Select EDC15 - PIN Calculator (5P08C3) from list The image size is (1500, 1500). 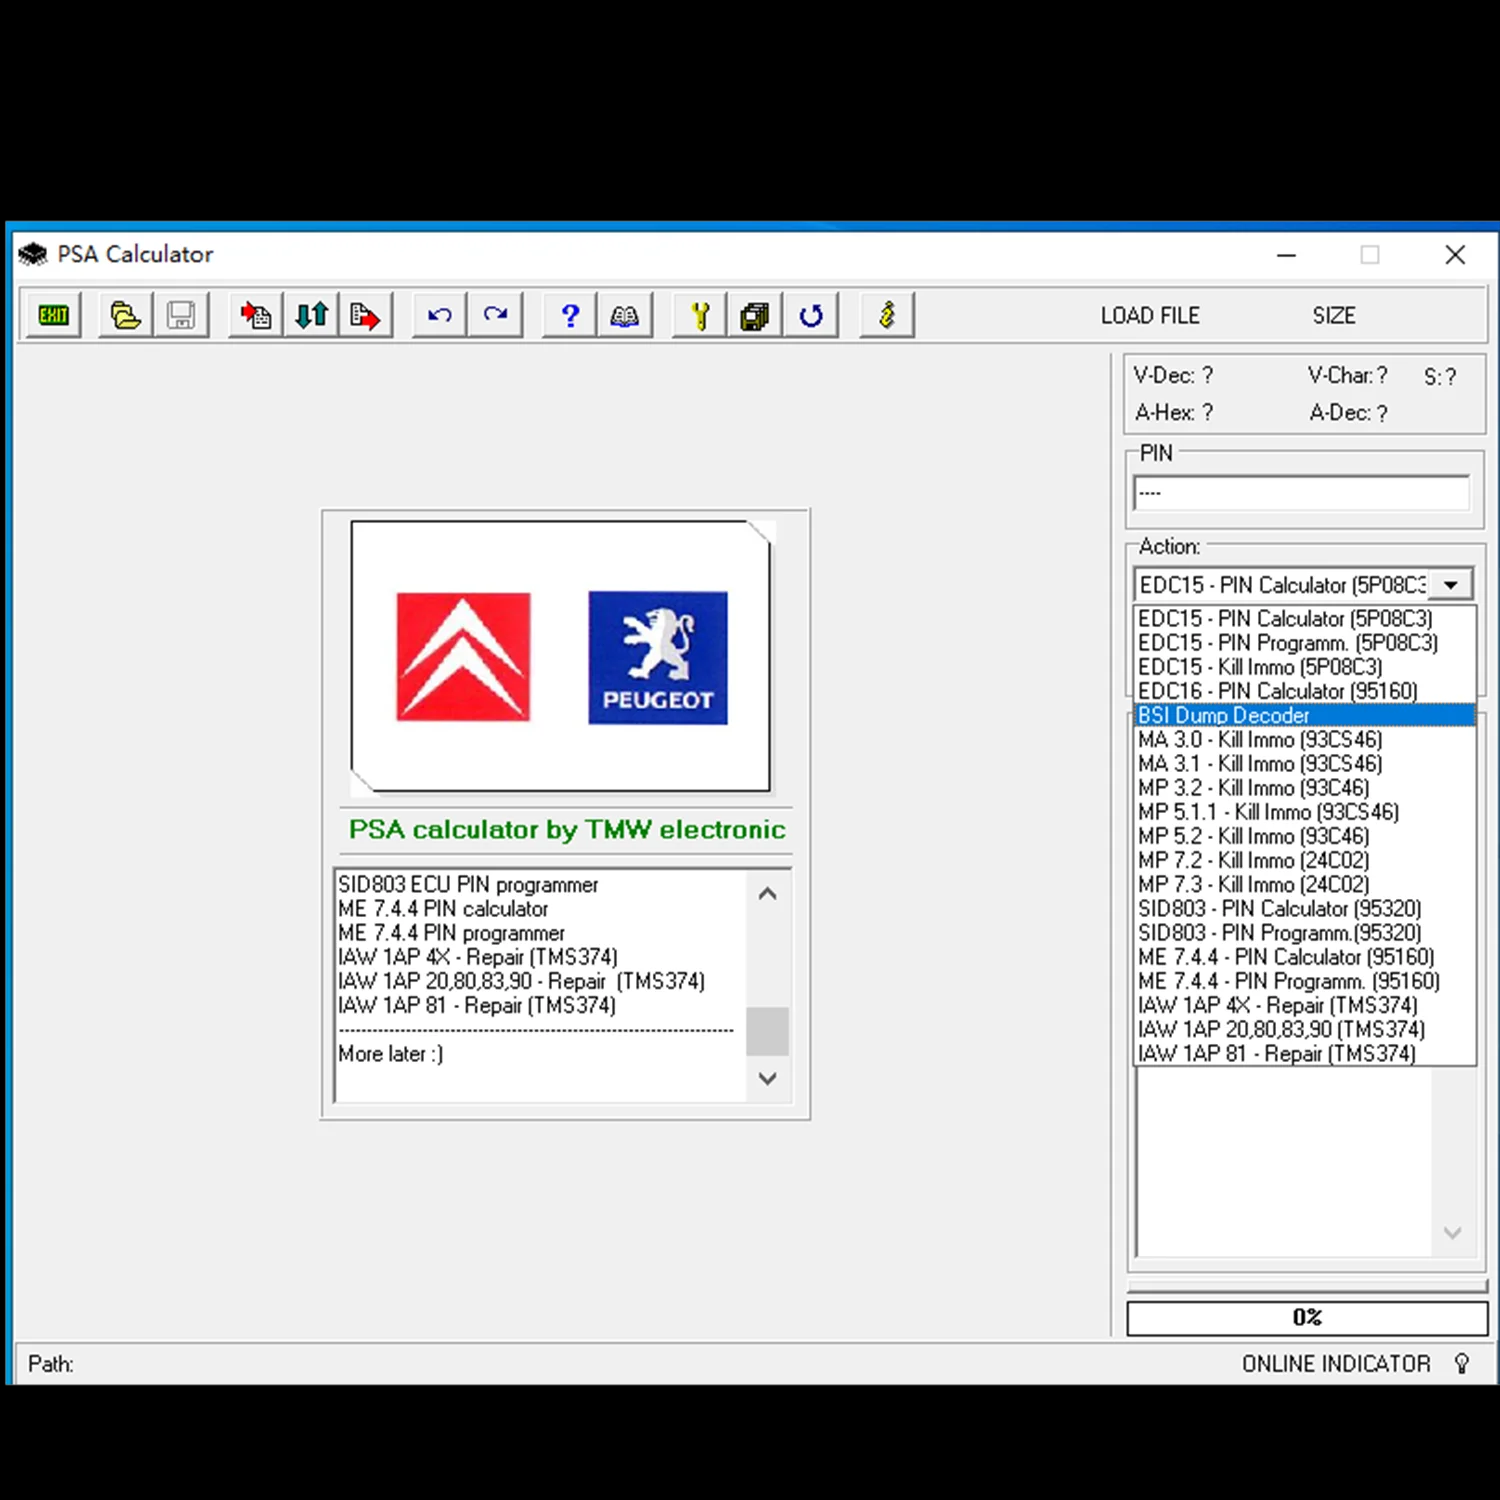click(1305, 618)
